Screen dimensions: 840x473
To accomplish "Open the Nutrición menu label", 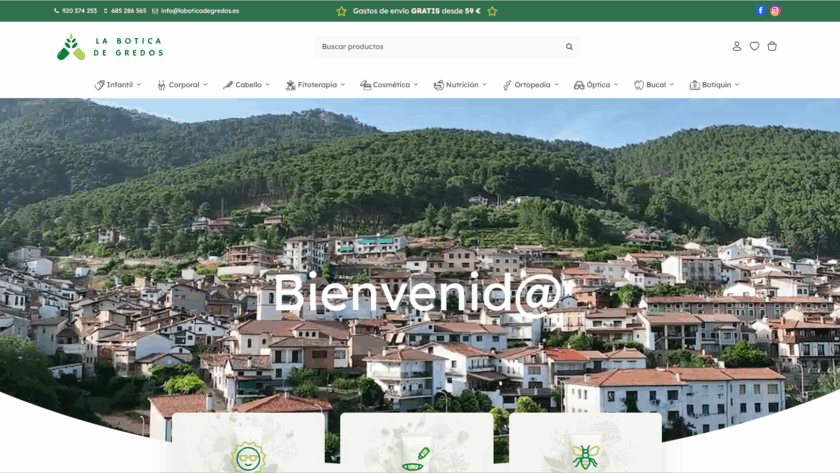I will coord(462,85).
